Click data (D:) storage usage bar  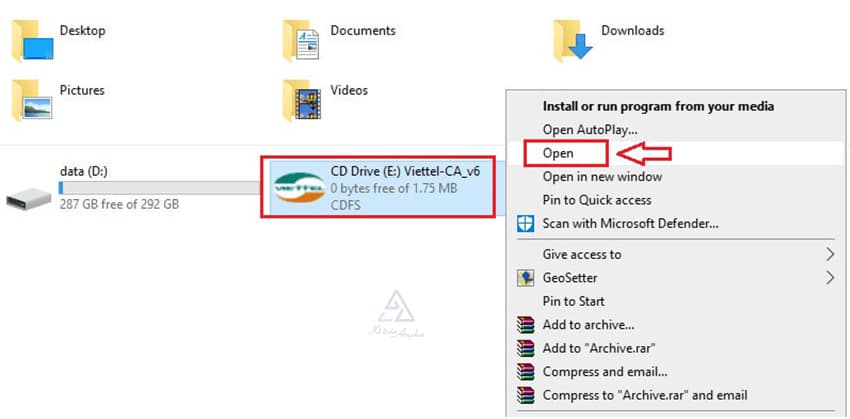tap(160, 187)
